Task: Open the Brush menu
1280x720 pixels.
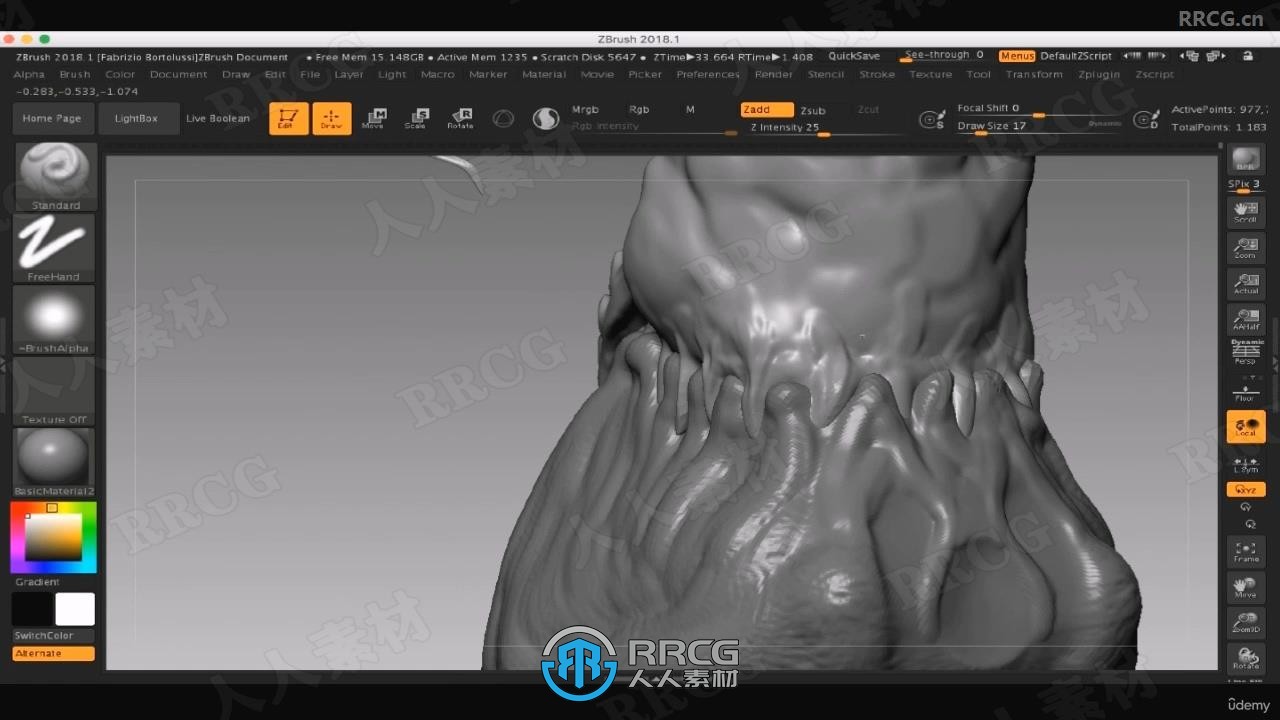Action: click(x=75, y=75)
